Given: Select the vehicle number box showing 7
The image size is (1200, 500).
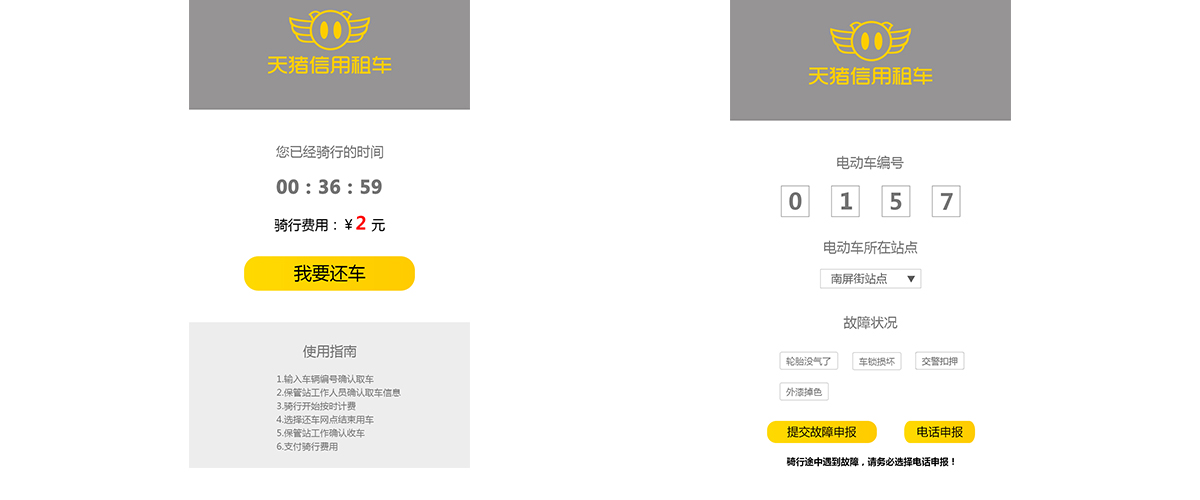Looking at the screenshot, I should click(945, 202).
